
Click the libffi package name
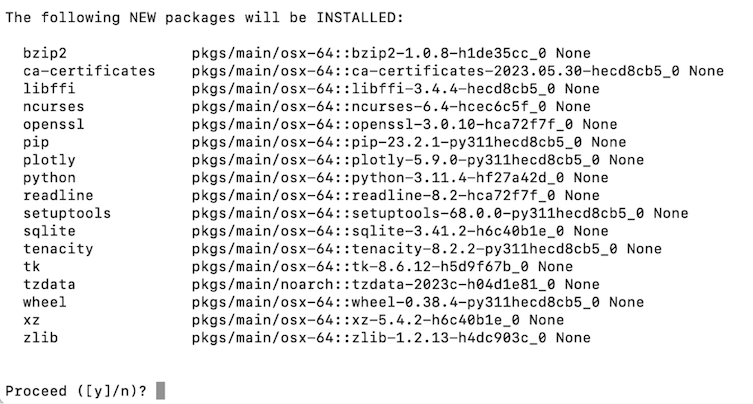point(48,89)
